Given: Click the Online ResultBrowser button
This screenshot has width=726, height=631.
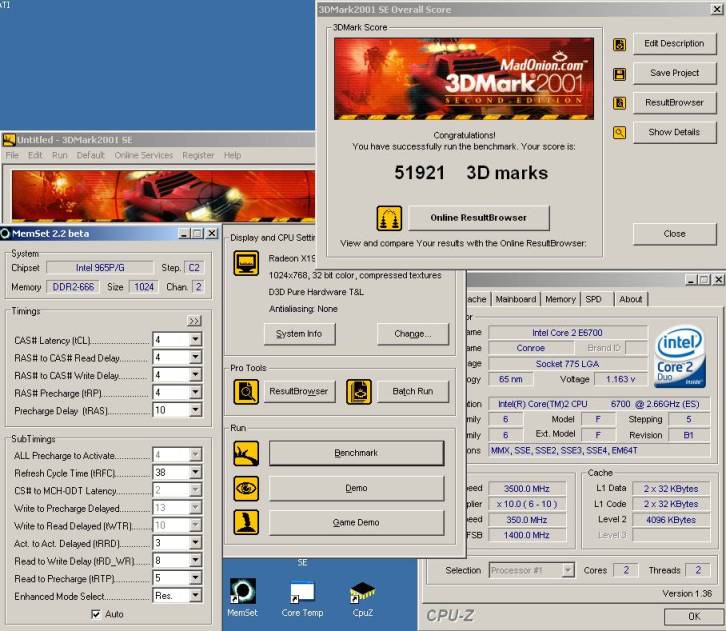Looking at the screenshot, I should (x=479, y=218).
